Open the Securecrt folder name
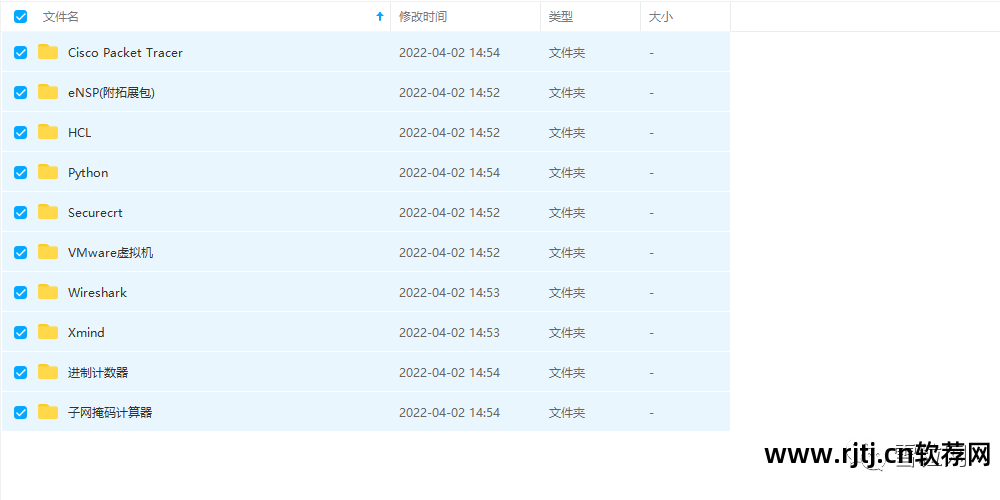Image resolution: width=1000 pixels, height=500 pixels. 95,213
